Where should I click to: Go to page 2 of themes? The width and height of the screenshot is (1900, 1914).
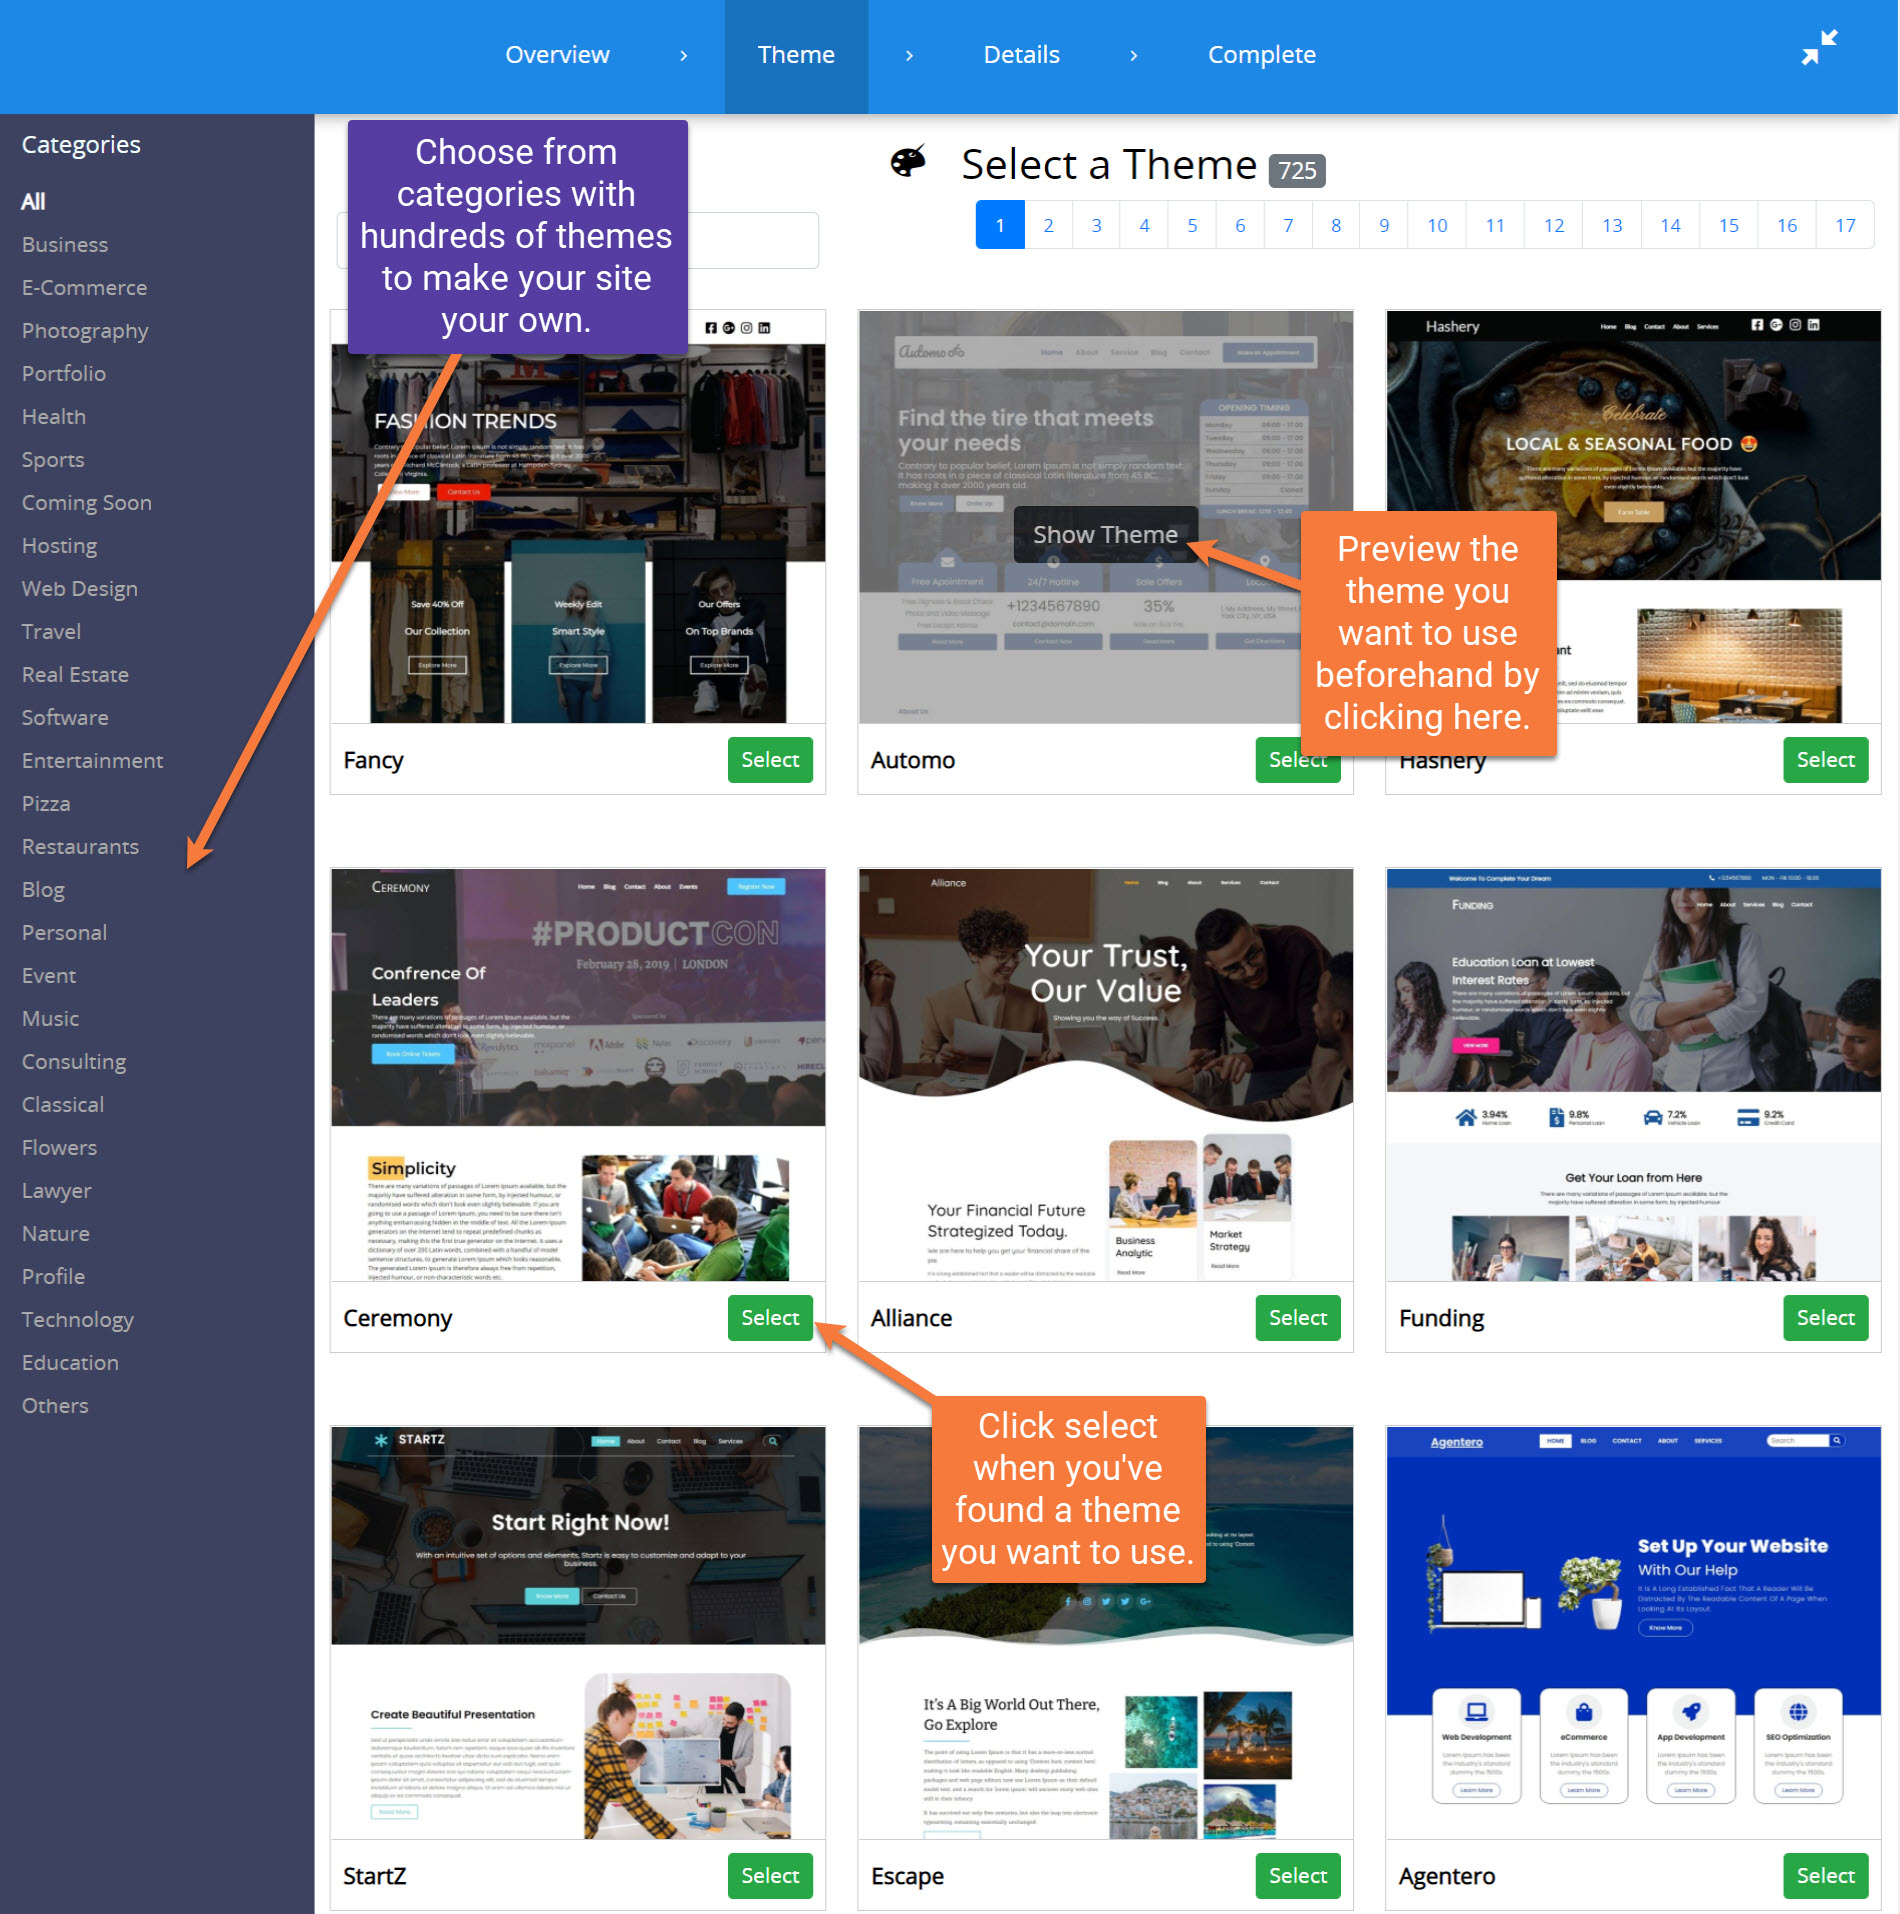pyautogui.click(x=1048, y=225)
